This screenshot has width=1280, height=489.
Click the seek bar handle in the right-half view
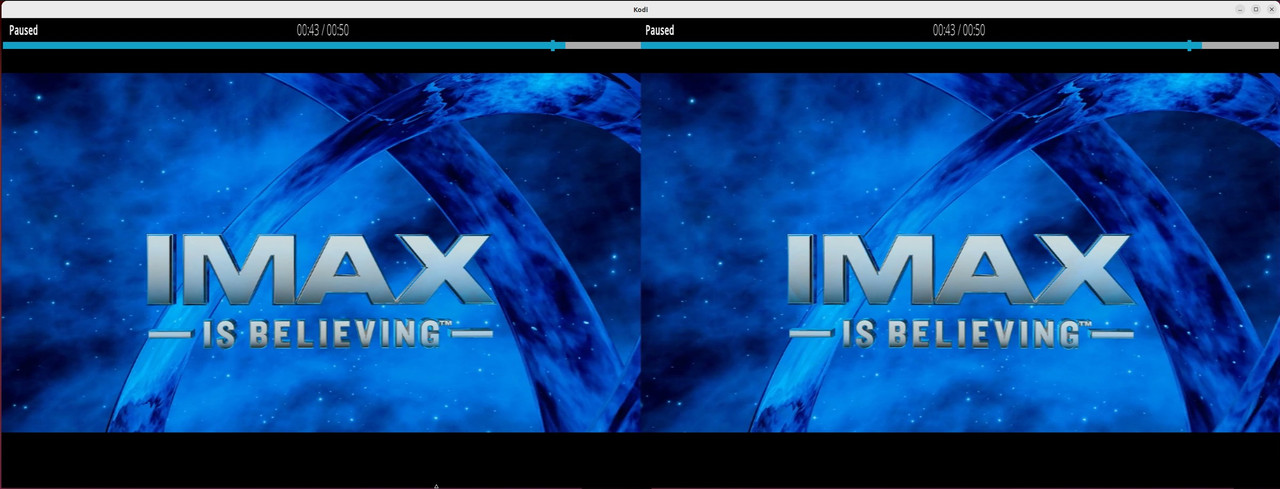click(1189, 45)
